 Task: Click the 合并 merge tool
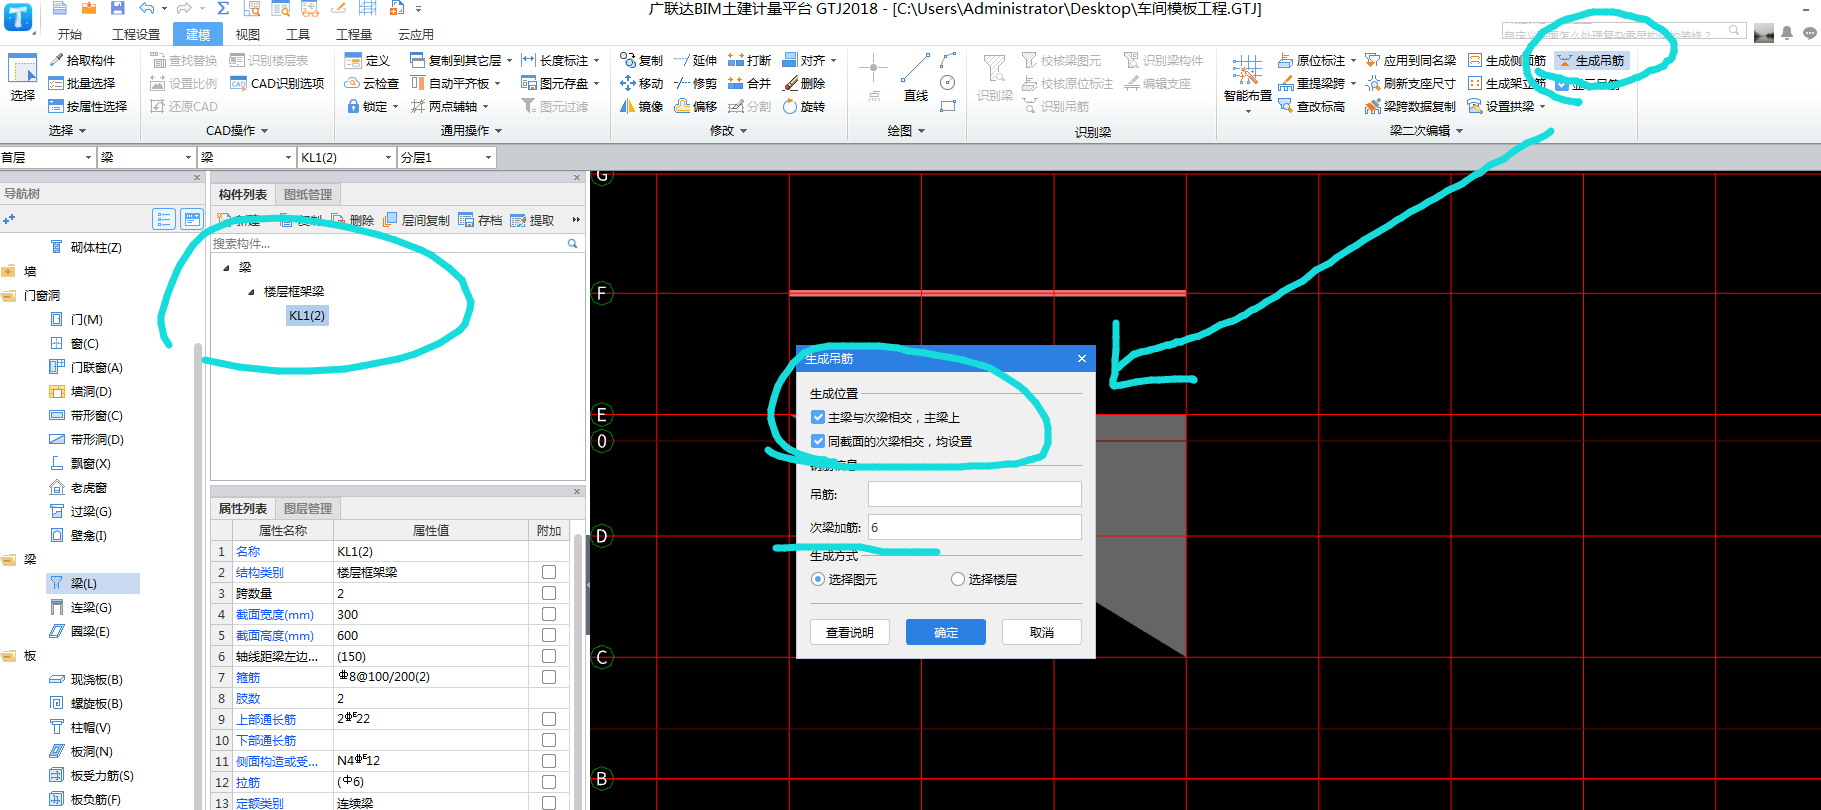pos(749,83)
